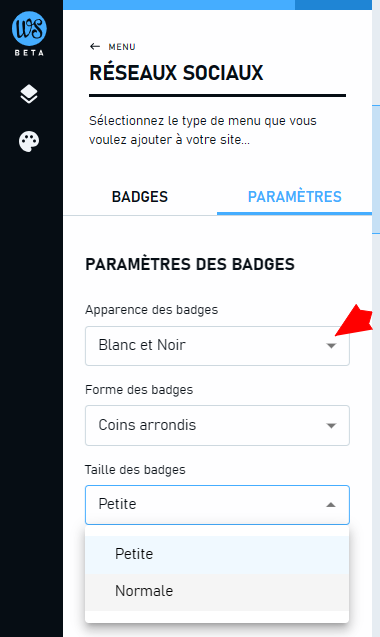Click the PARAMÈTRES DES BADGES section title
The width and height of the screenshot is (380, 637).
tap(190, 264)
